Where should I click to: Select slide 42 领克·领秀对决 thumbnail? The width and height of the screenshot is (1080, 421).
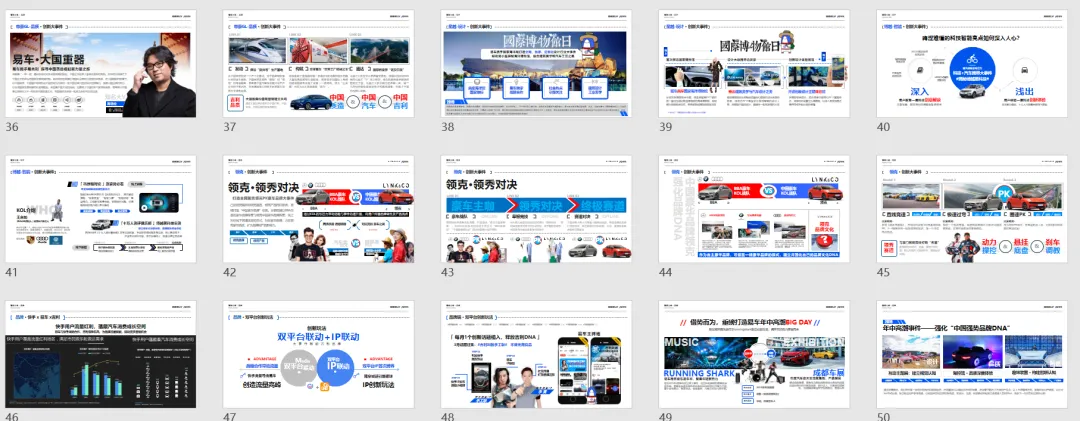tap(318, 209)
